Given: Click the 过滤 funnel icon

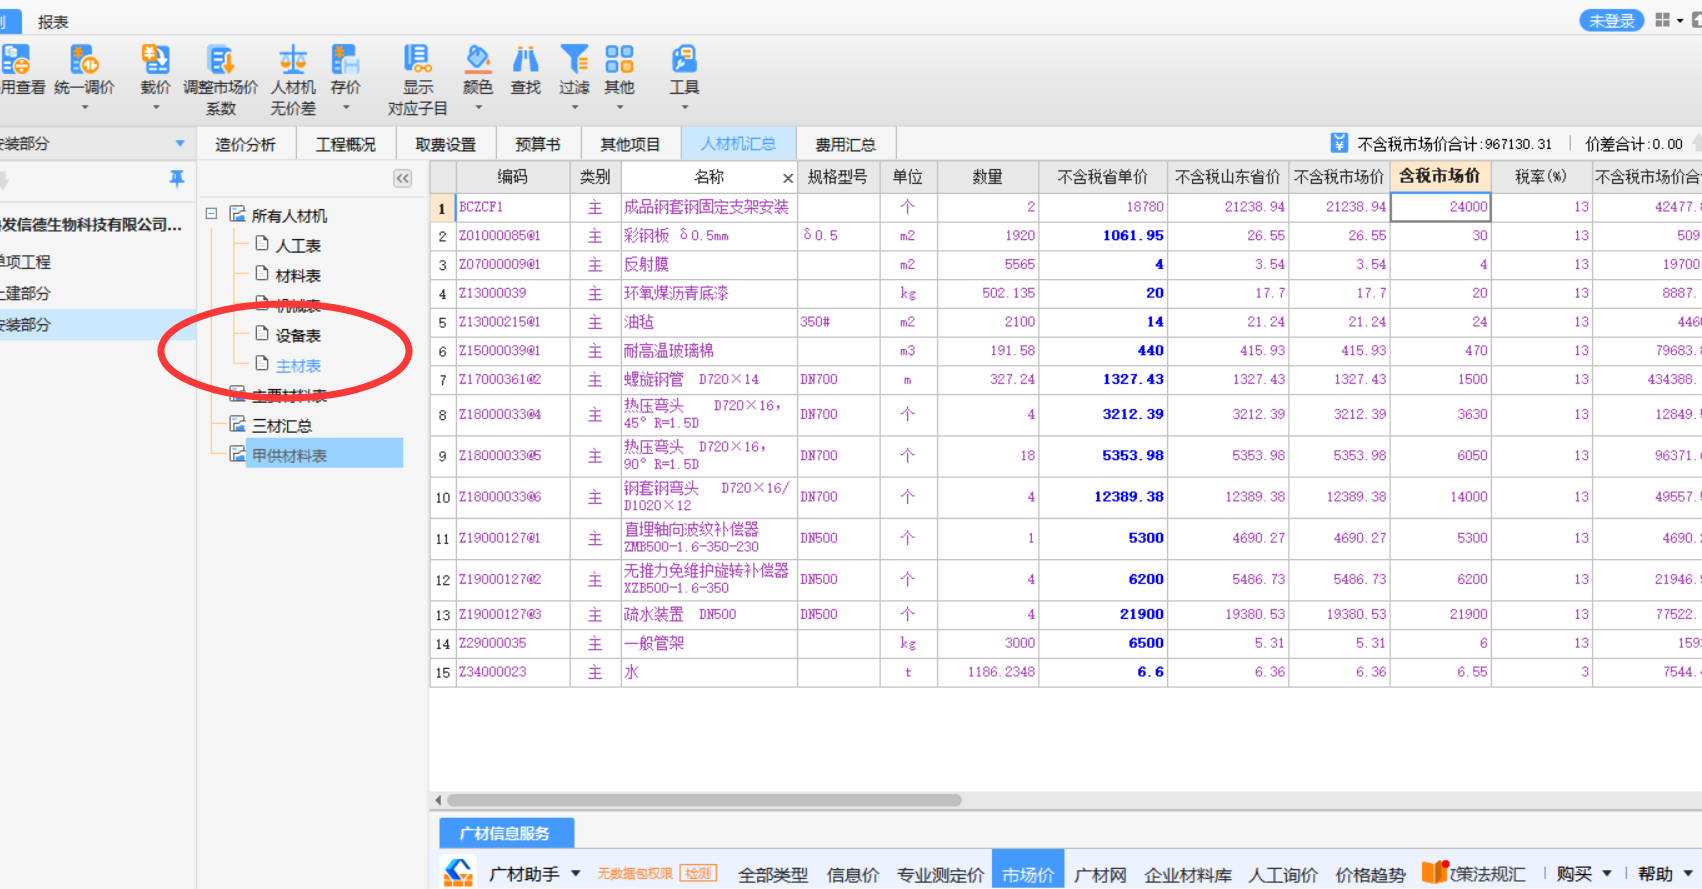Looking at the screenshot, I should click(574, 60).
